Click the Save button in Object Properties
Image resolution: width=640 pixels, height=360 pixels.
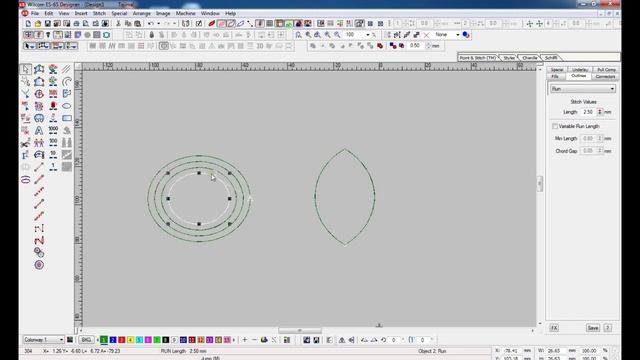(x=593, y=328)
